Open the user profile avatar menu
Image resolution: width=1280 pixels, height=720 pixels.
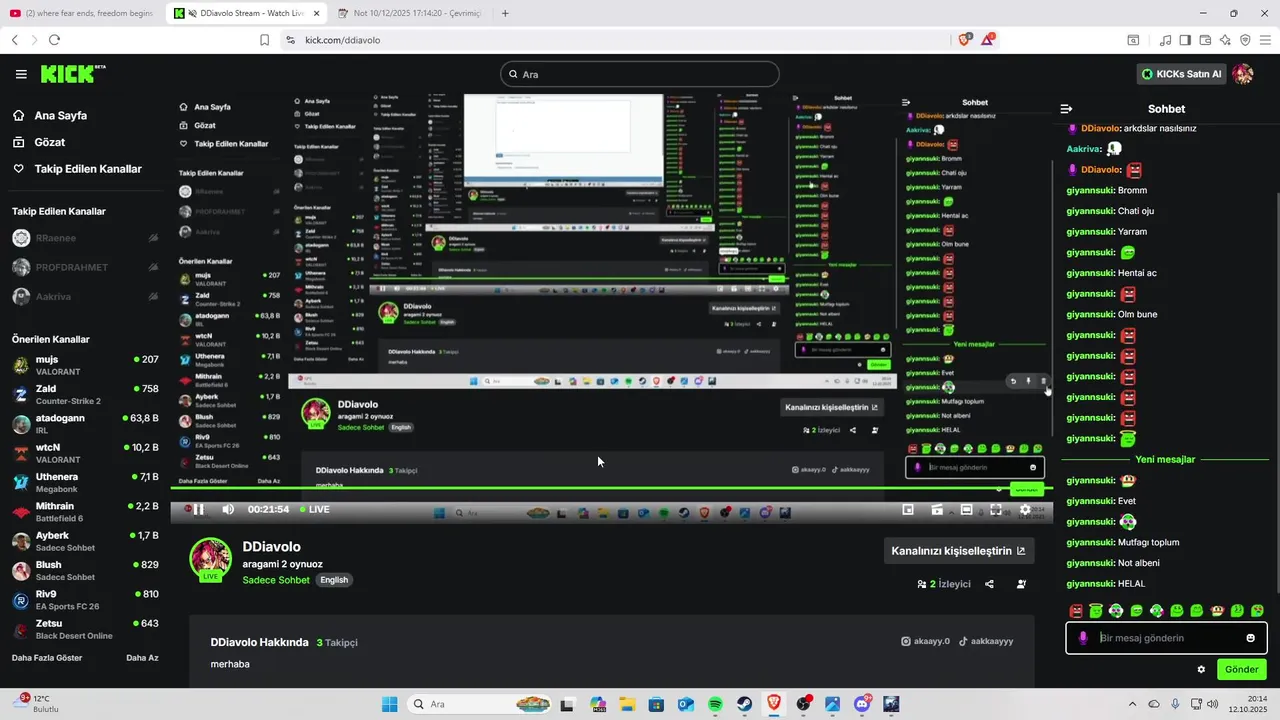tap(1243, 74)
